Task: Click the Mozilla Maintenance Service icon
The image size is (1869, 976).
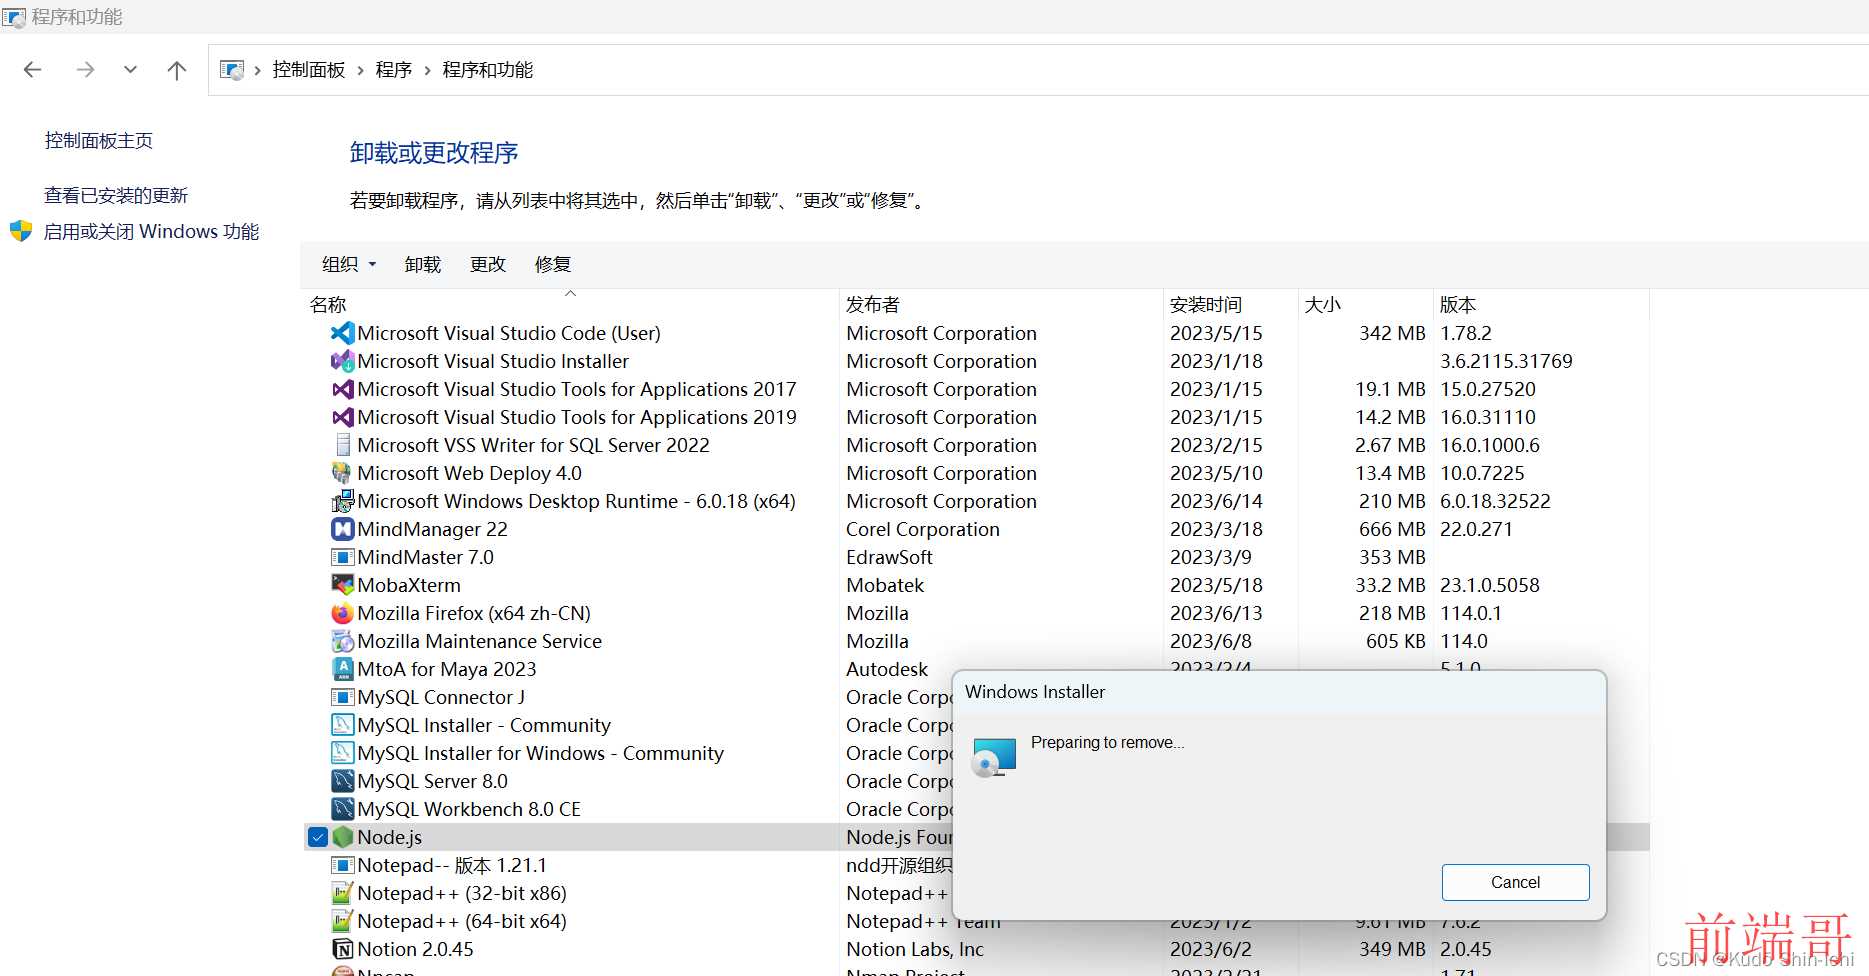Action: (x=342, y=641)
